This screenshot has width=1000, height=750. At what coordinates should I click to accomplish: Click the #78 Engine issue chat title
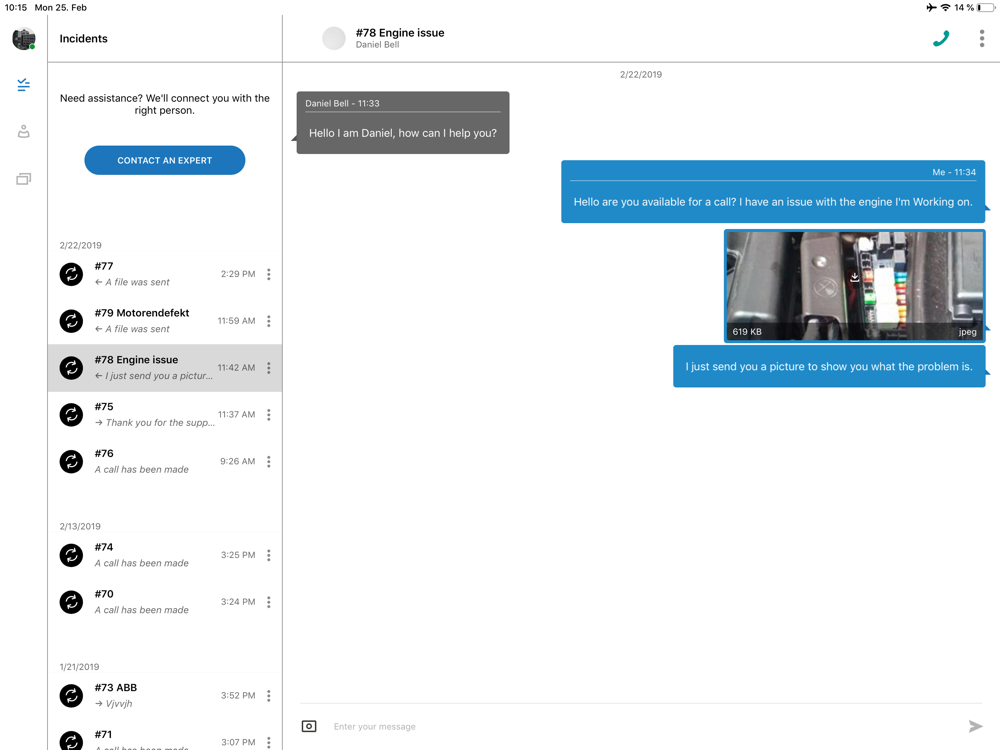click(400, 33)
